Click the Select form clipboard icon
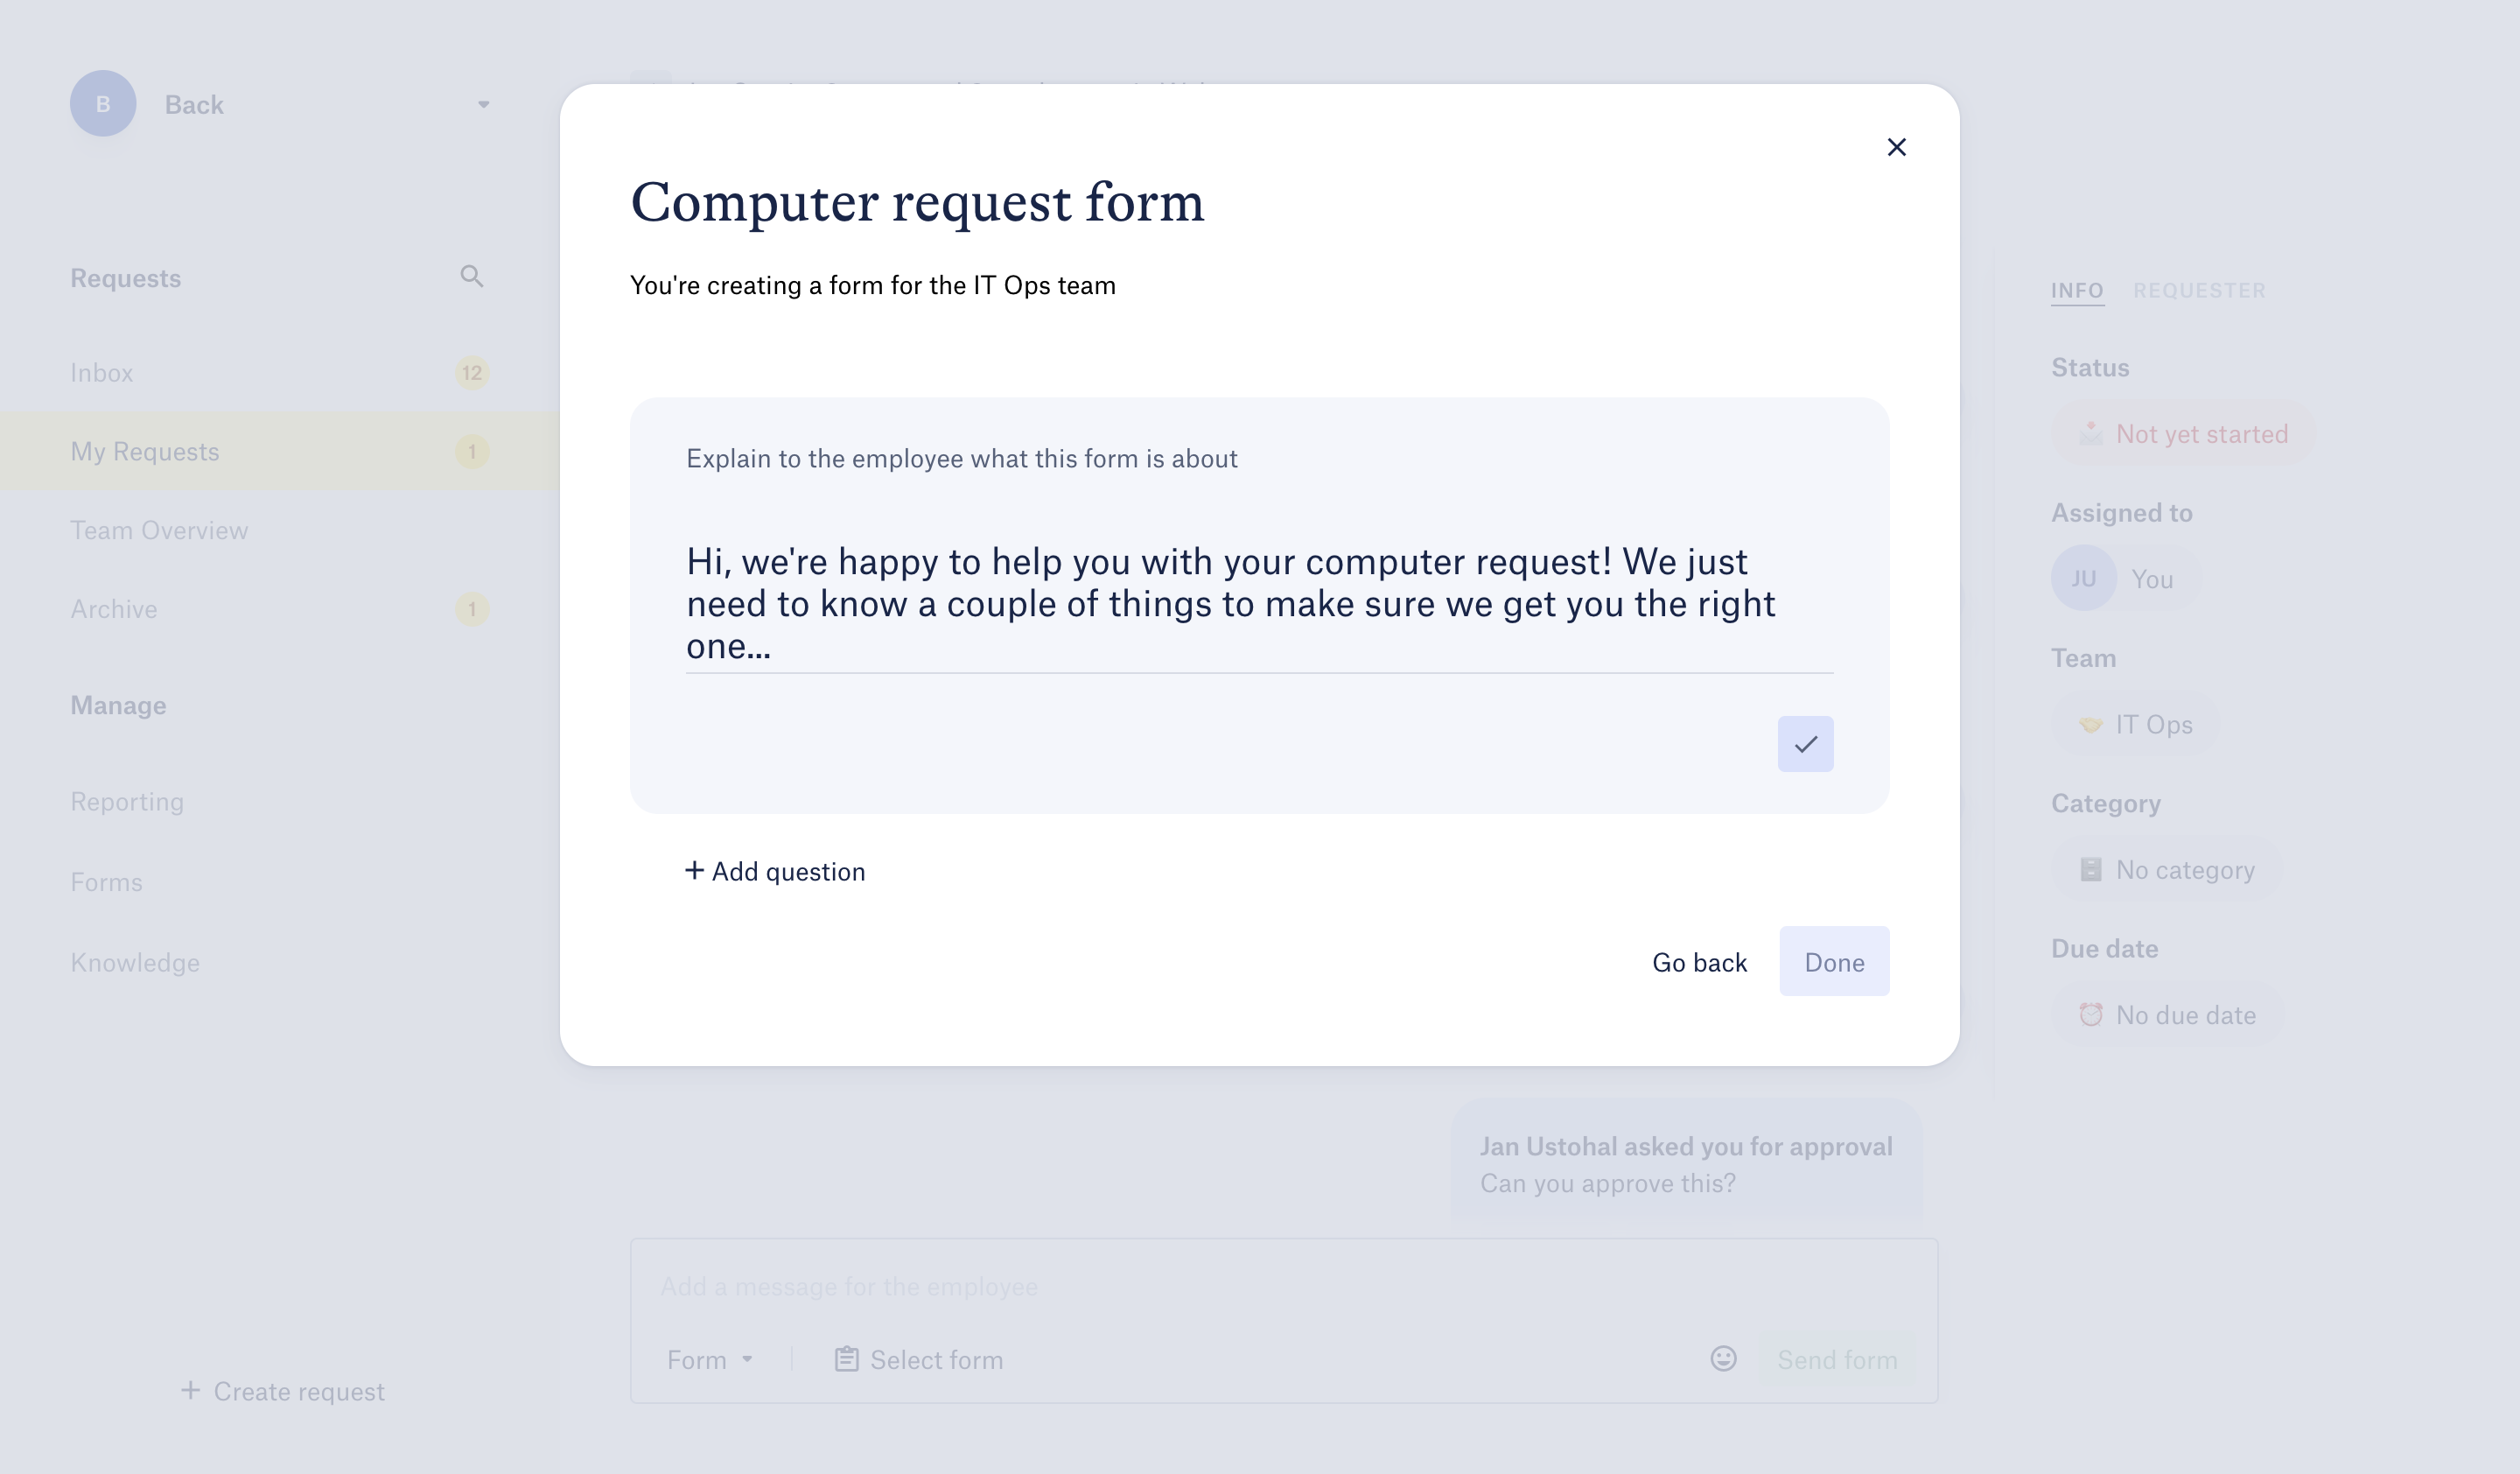 (846, 1359)
